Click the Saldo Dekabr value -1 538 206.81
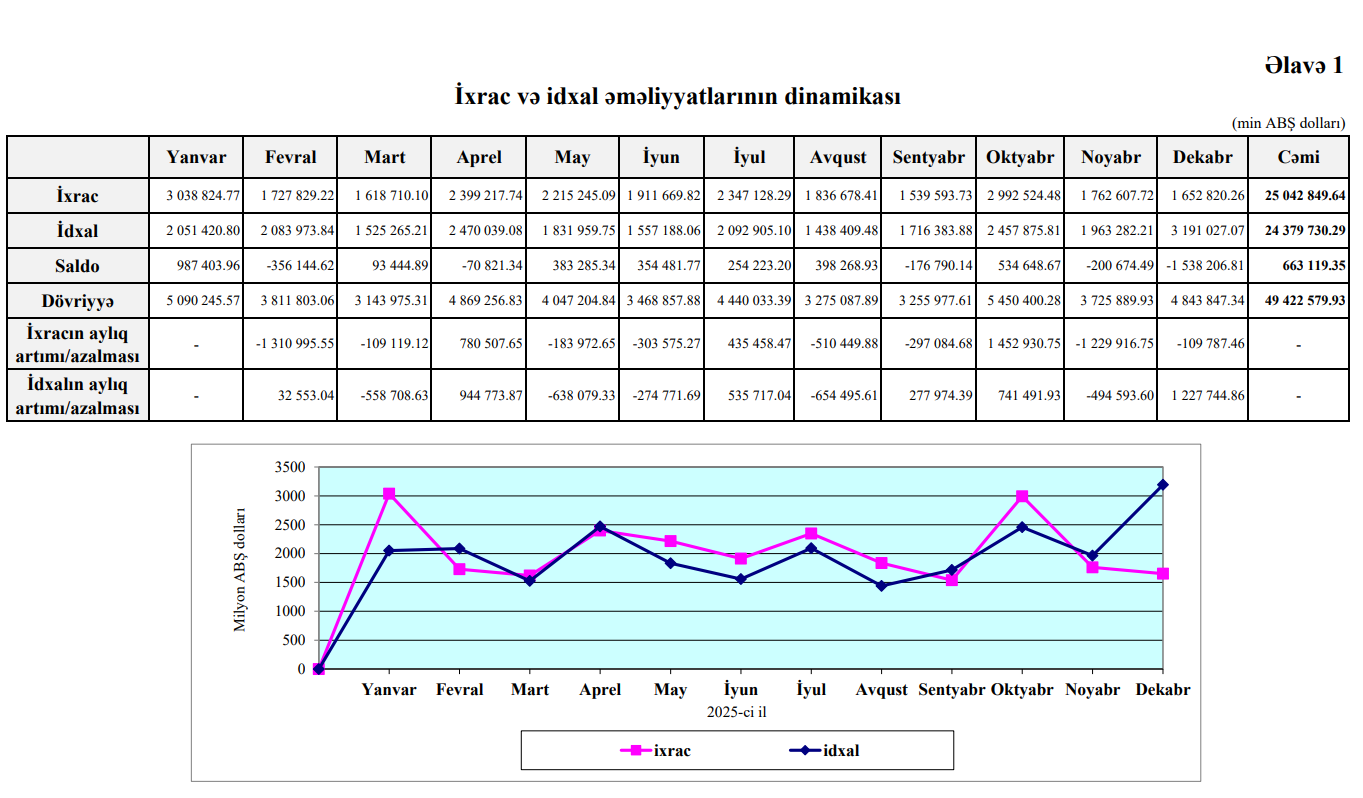 point(1203,267)
